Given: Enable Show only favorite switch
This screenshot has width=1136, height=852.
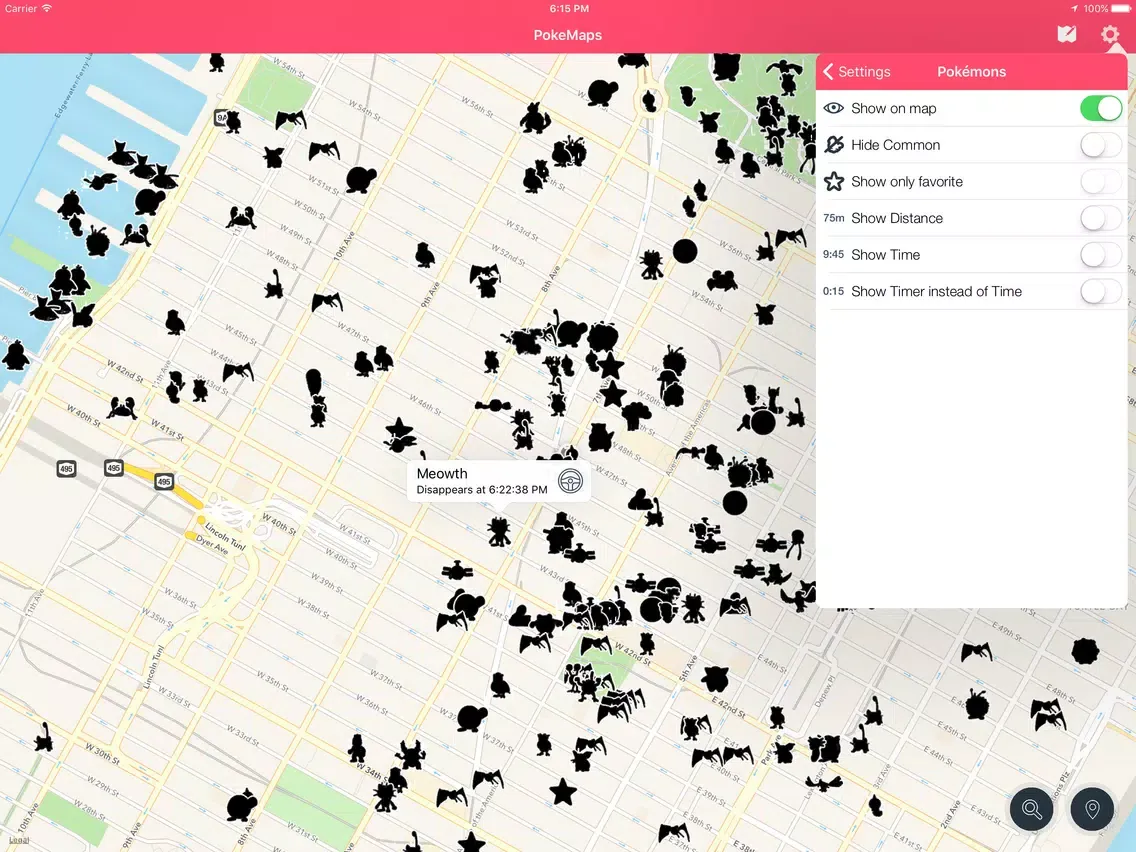Looking at the screenshot, I should pyautogui.click(x=1100, y=182).
